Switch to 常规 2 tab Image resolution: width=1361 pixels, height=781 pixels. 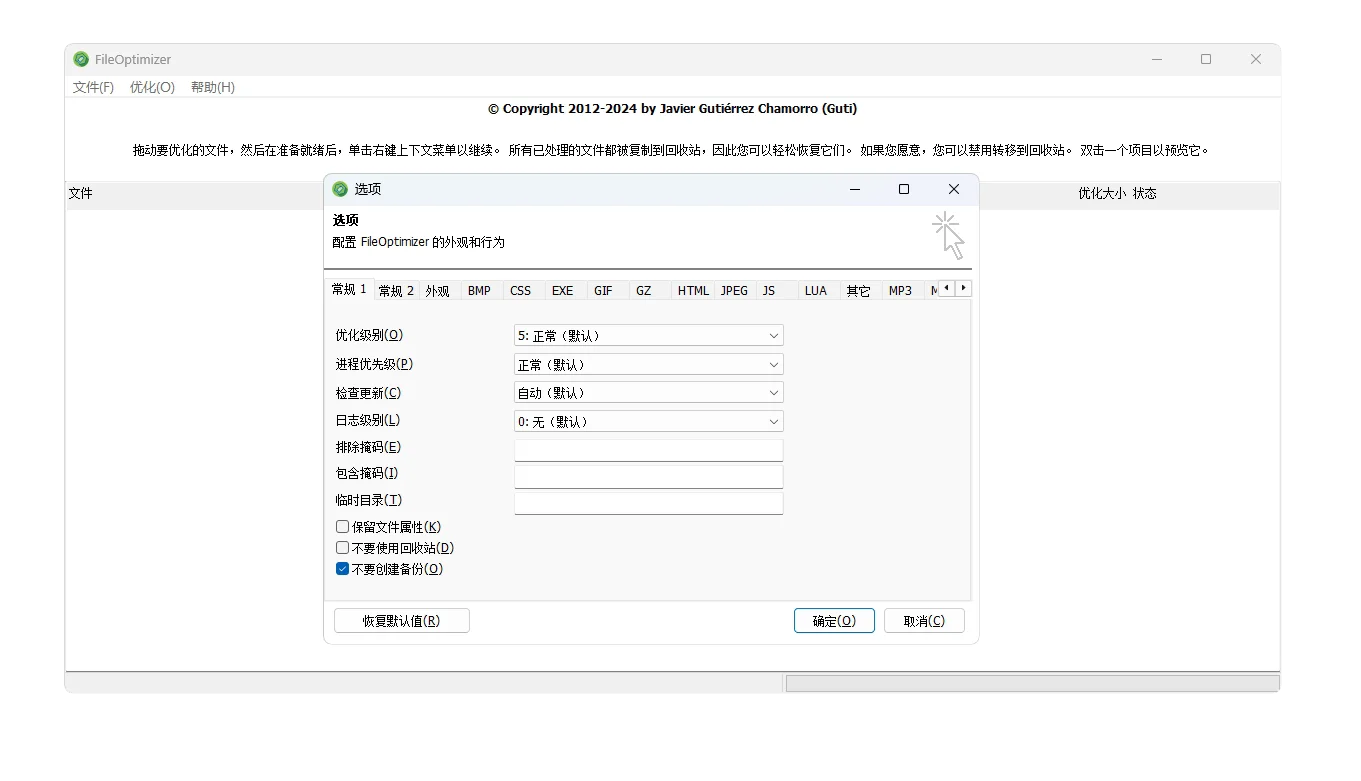tap(396, 291)
